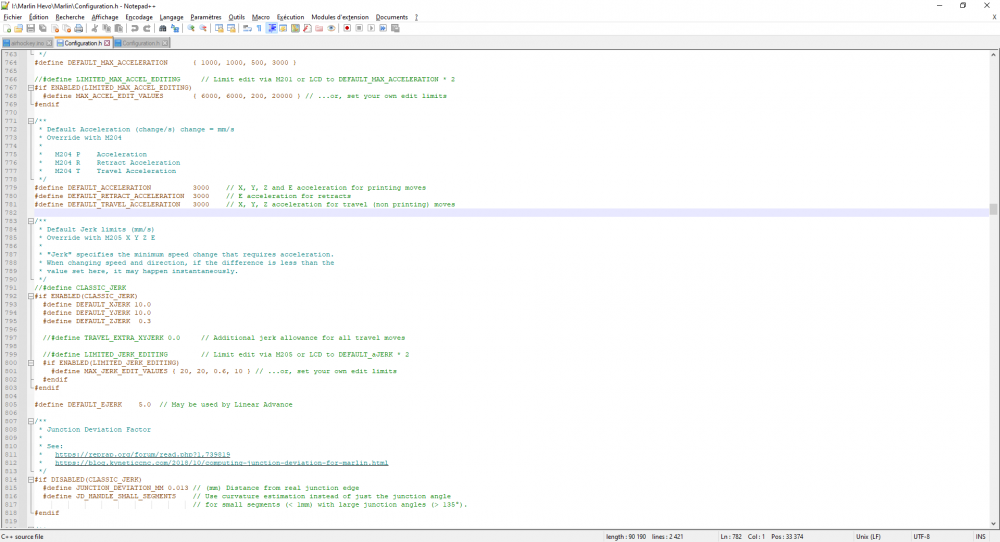Collapse the Junction Deviation Factor comment block
The width and height of the screenshot is (1000, 542).
click(x=31, y=421)
